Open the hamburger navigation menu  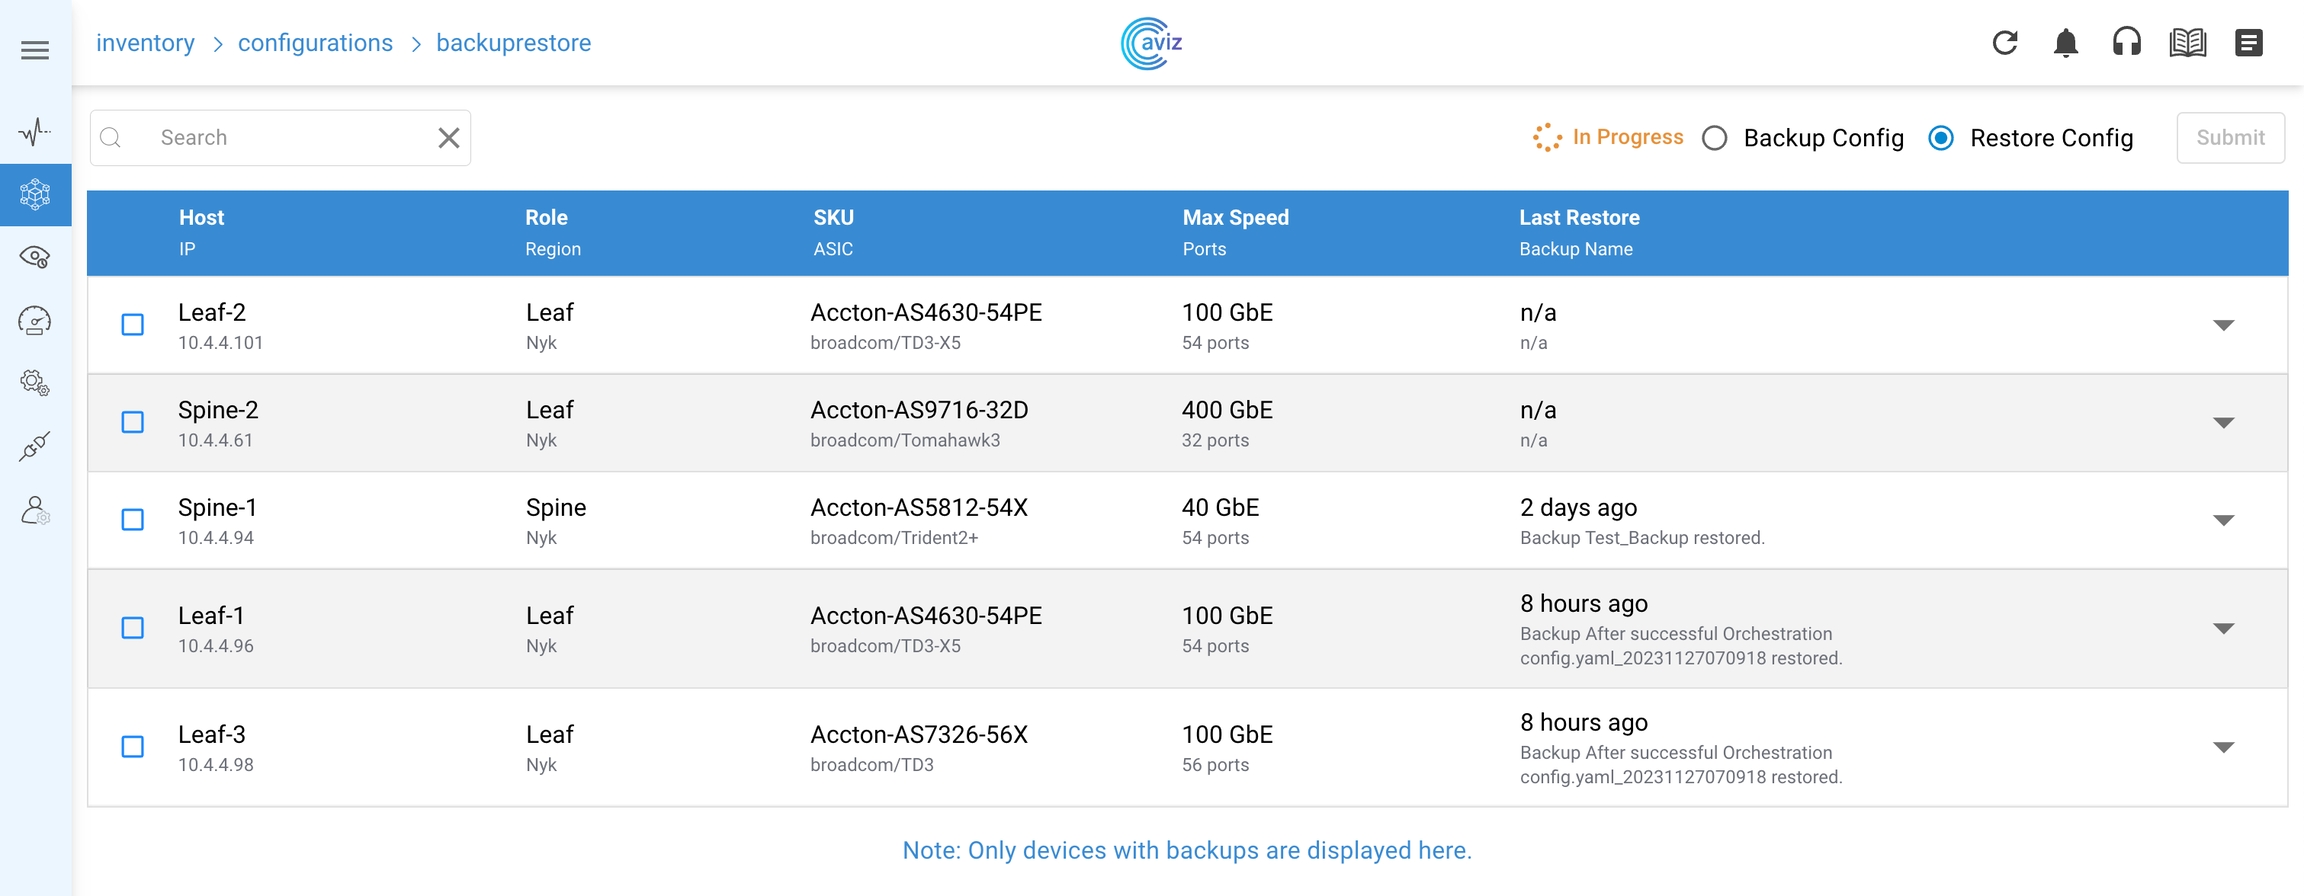(x=35, y=50)
